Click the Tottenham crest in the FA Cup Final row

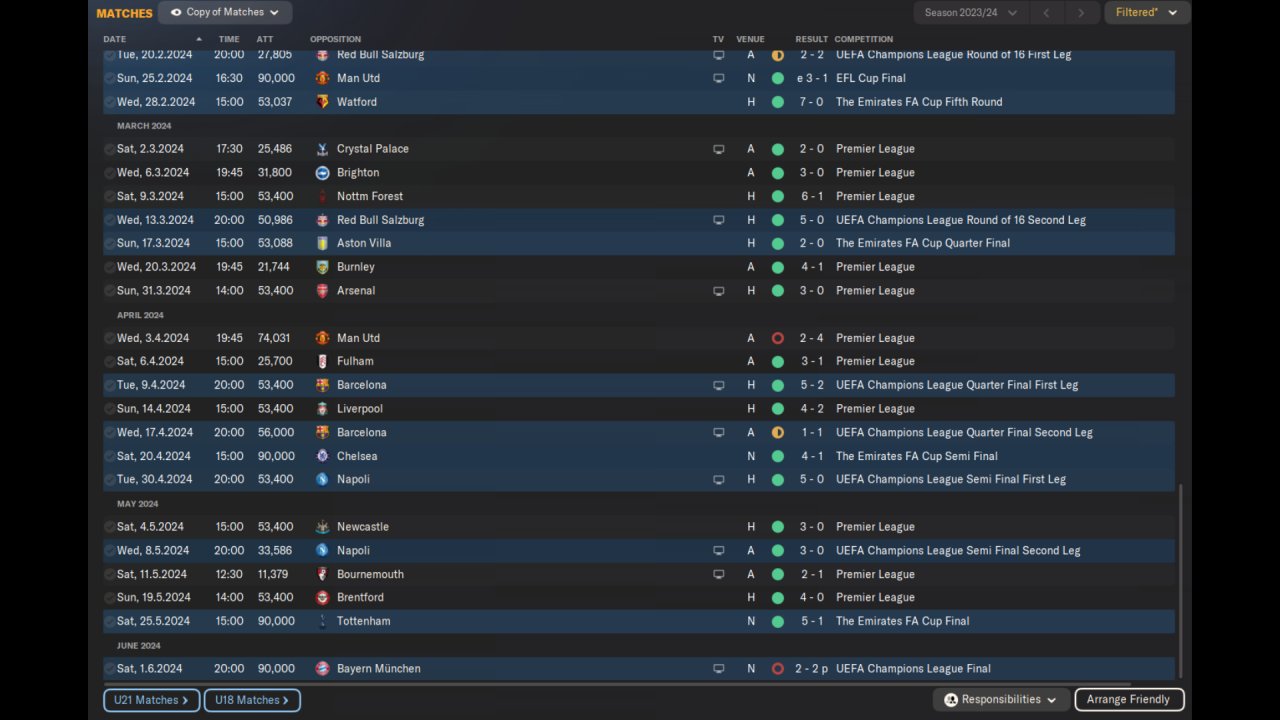tap(322, 621)
